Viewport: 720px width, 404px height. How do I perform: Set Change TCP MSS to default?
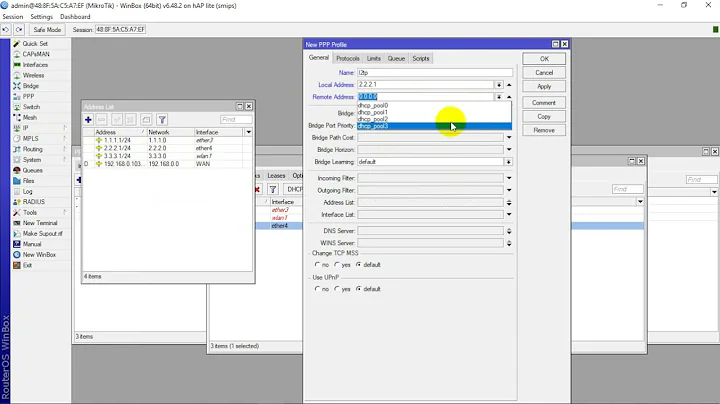coord(359,265)
